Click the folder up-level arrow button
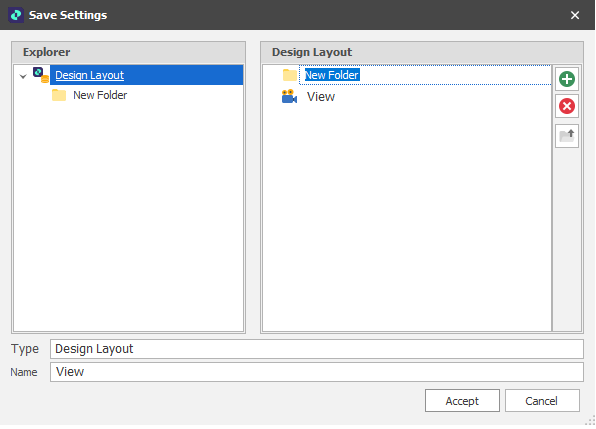The width and height of the screenshot is (596, 429). tap(566, 136)
